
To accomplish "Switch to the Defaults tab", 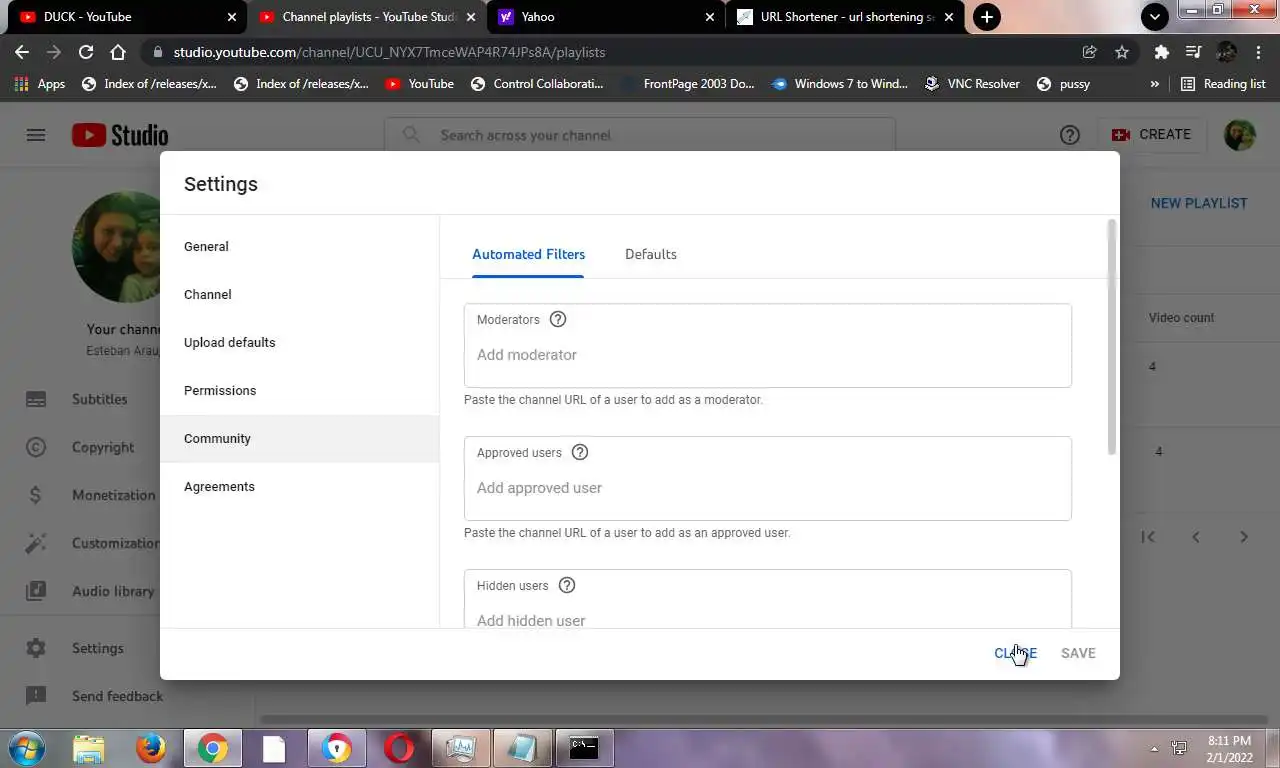I will pos(651,254).
